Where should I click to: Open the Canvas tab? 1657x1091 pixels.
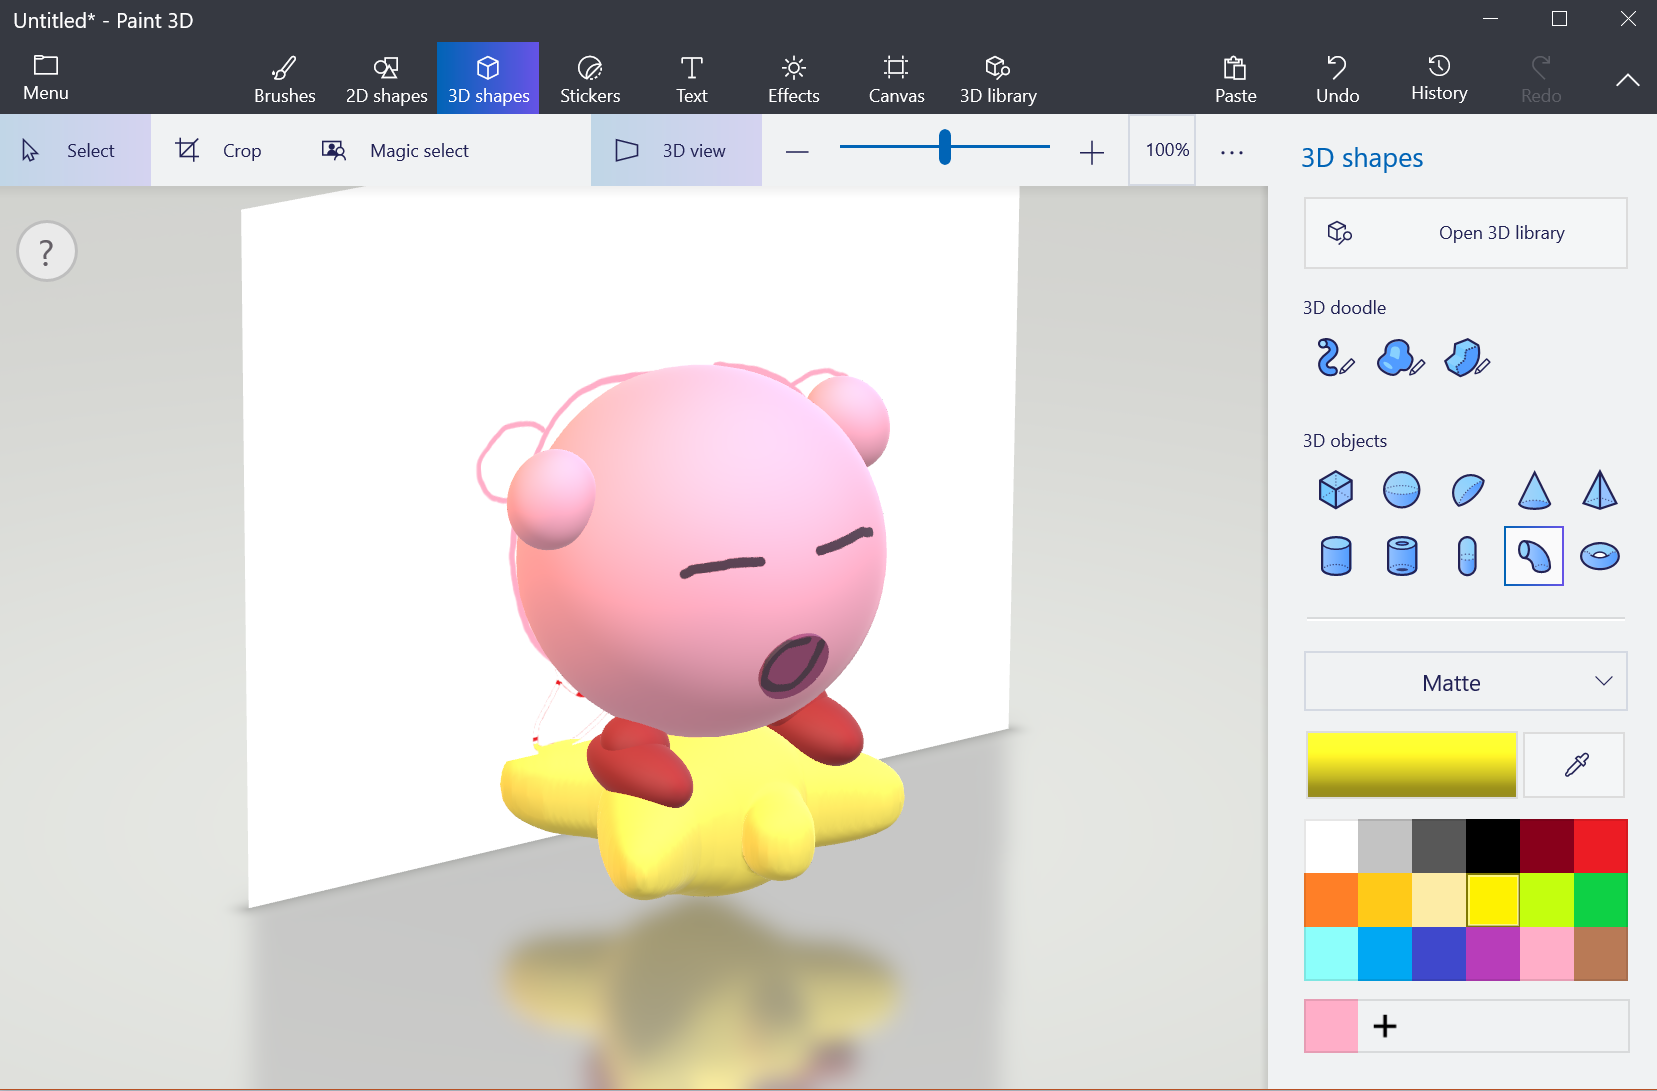pyautogui.click(x=896, y=79)
